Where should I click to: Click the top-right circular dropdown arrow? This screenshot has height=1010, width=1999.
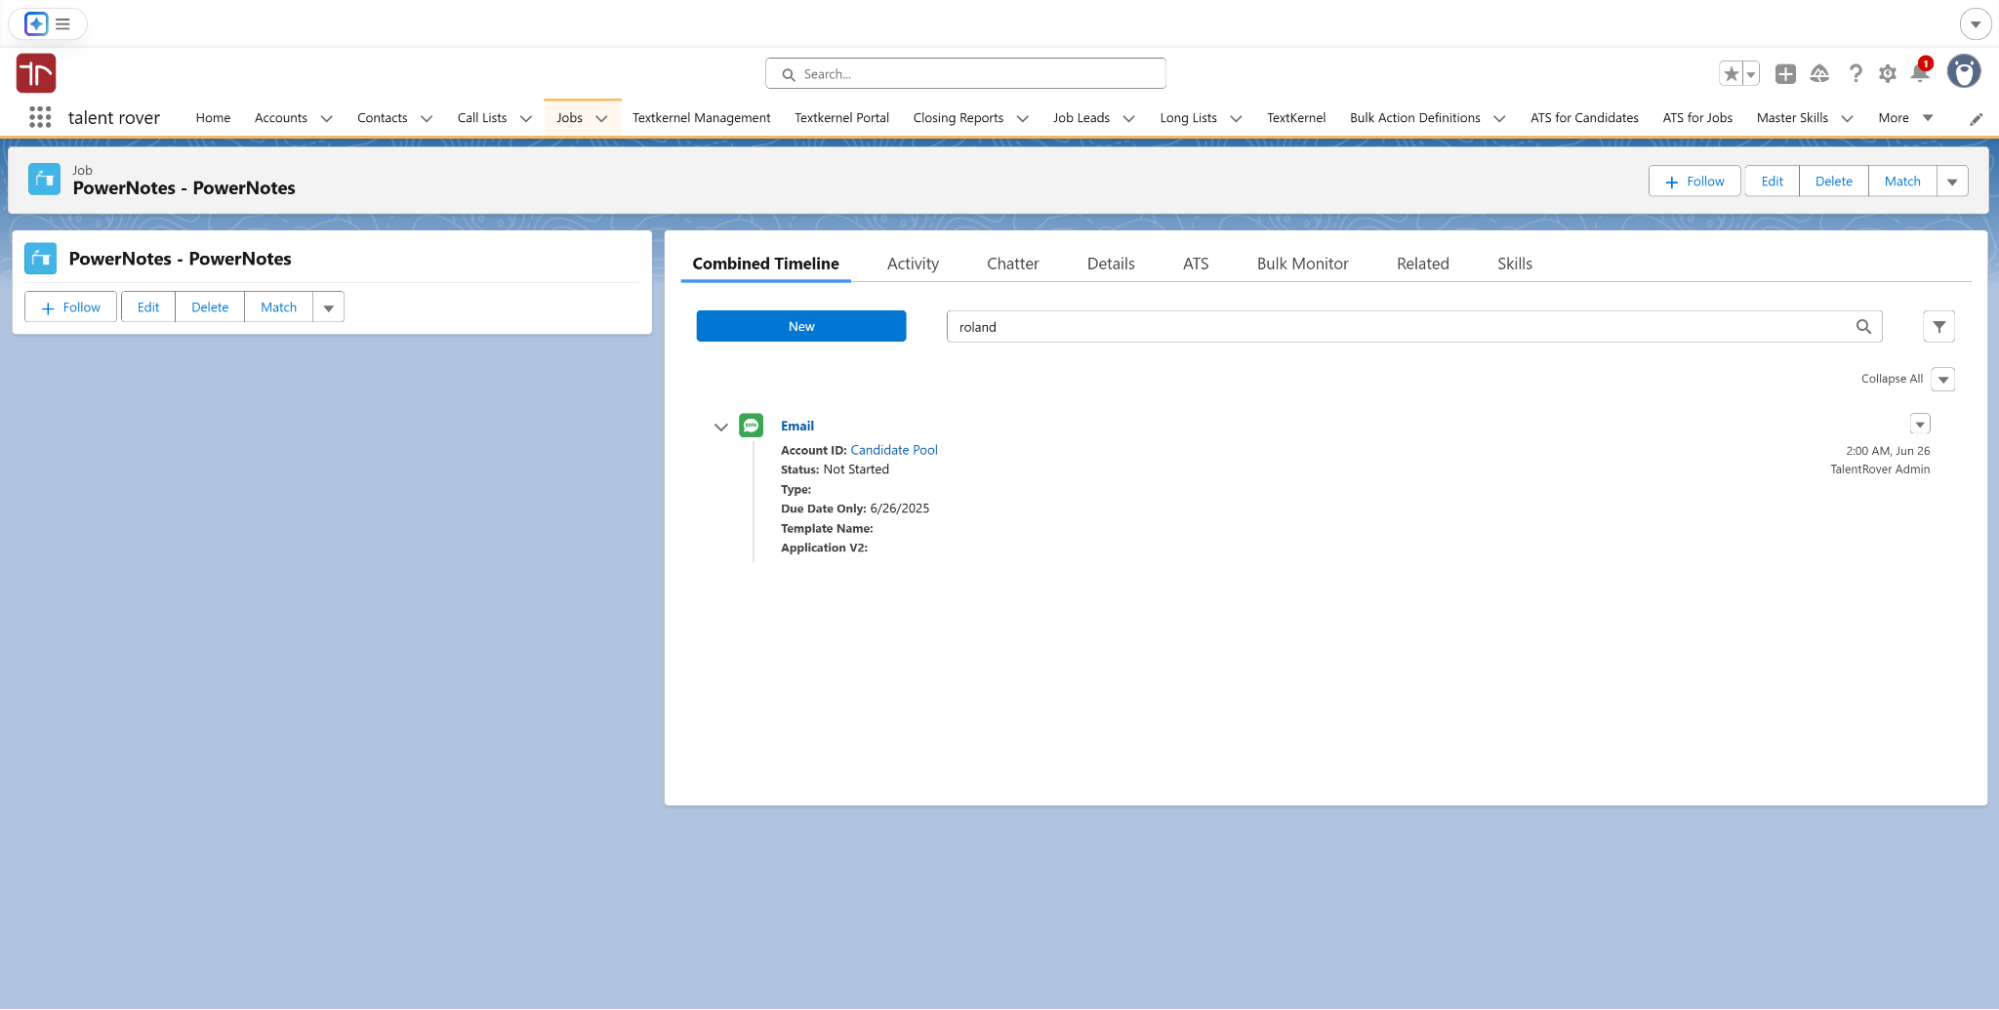(x=1974, y=24)
